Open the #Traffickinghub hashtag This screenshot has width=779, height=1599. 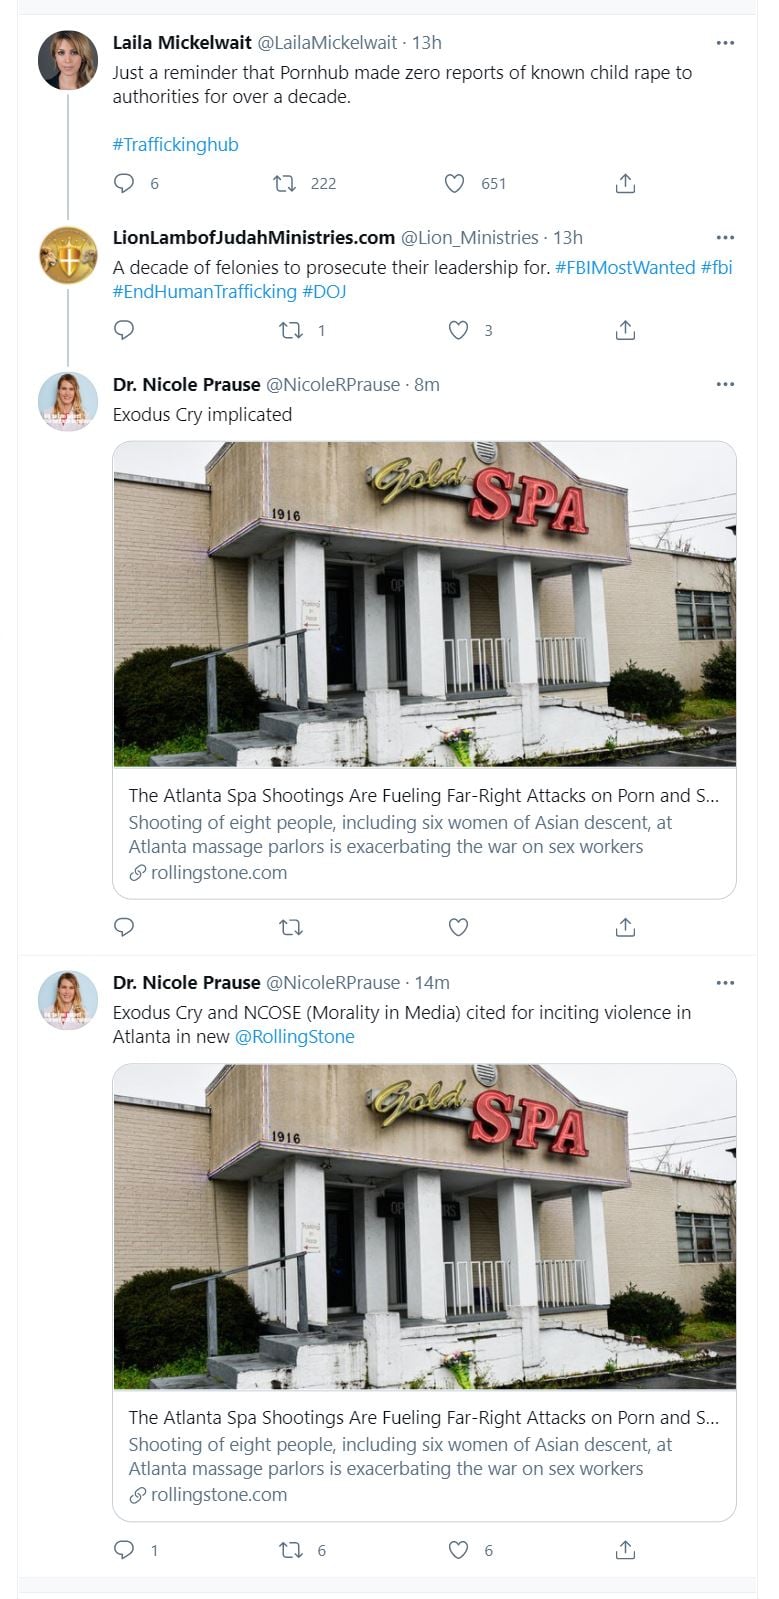(x=175, y=144)
